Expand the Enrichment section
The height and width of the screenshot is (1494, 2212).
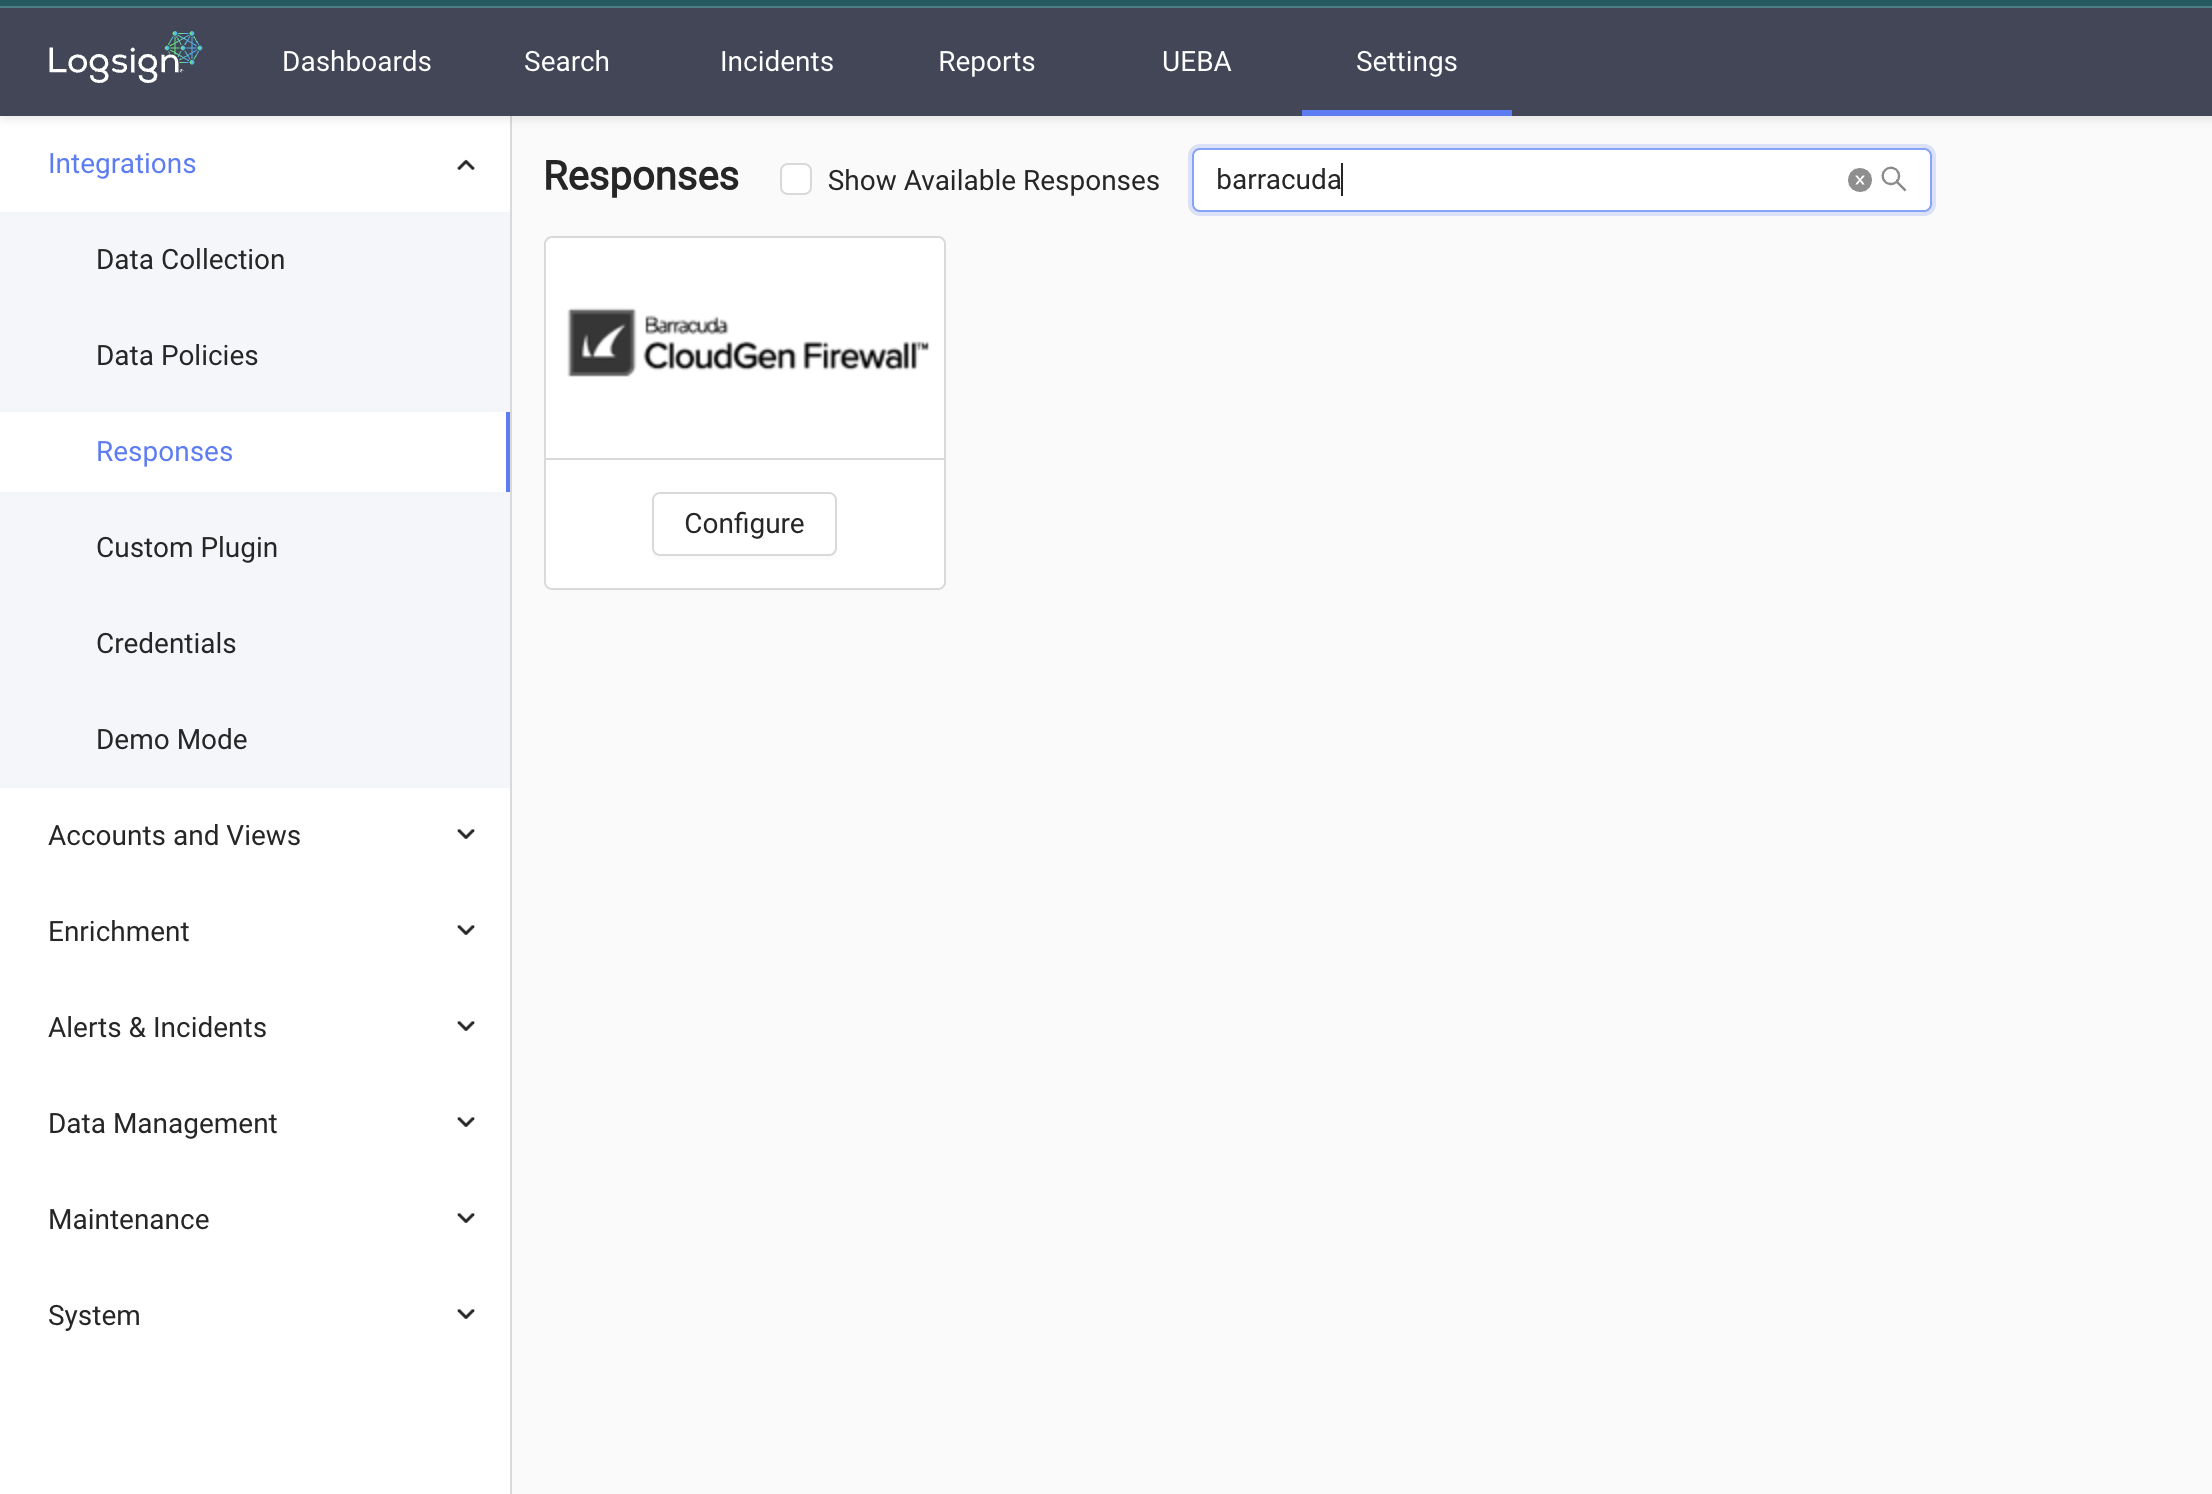click(x=255, y=931)
